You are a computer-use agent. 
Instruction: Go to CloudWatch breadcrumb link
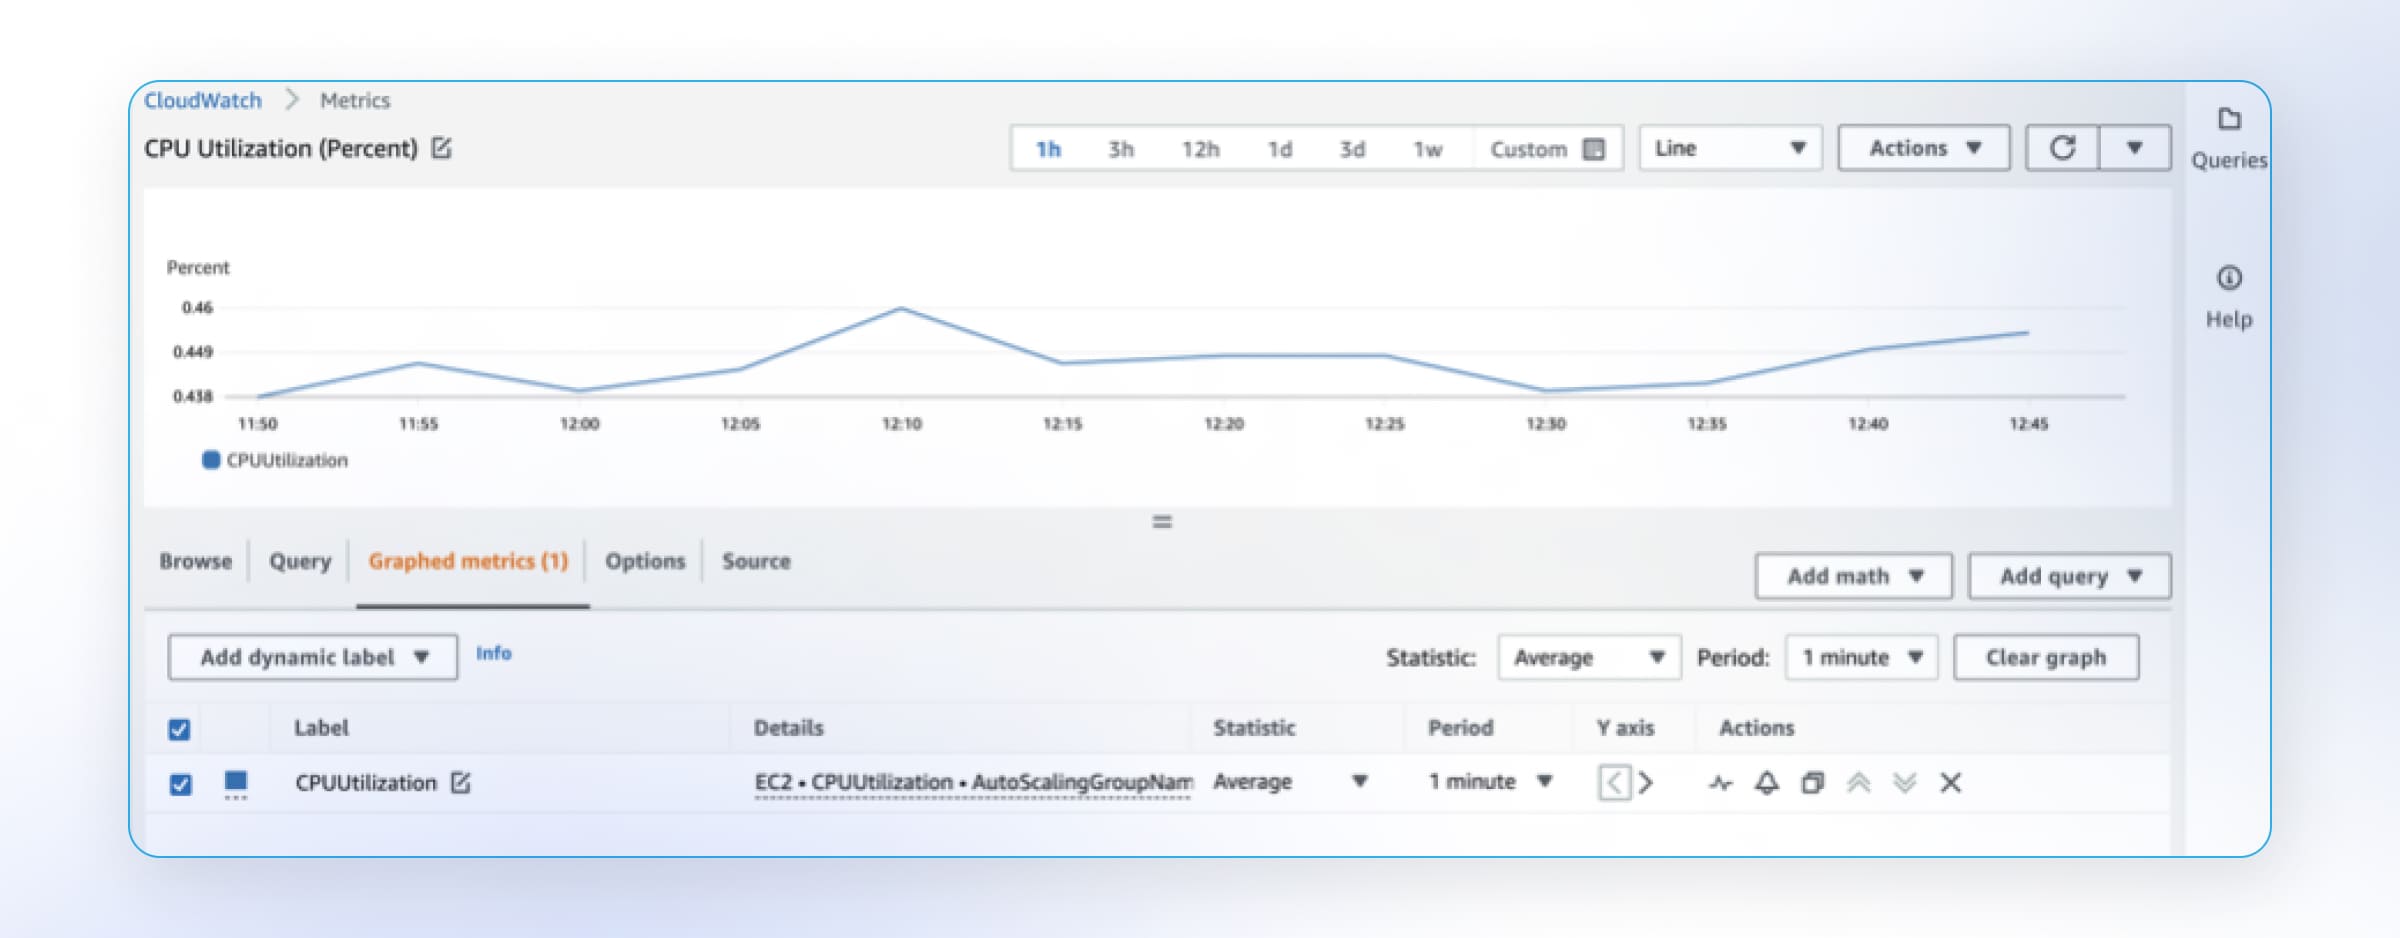click(x=202, y=100)
